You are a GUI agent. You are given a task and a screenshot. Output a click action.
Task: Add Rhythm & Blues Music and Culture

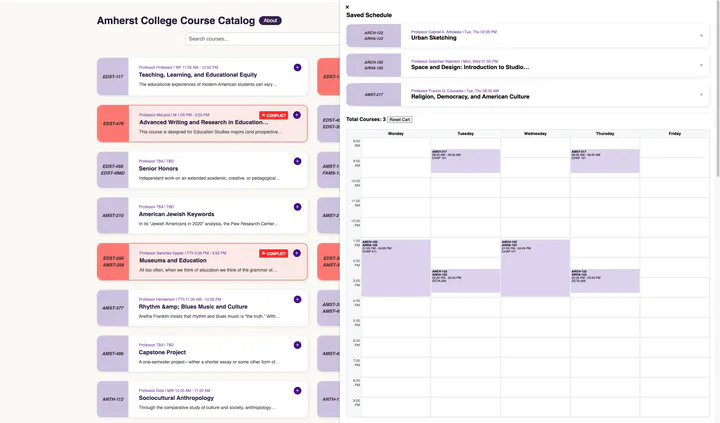(297, 299)
